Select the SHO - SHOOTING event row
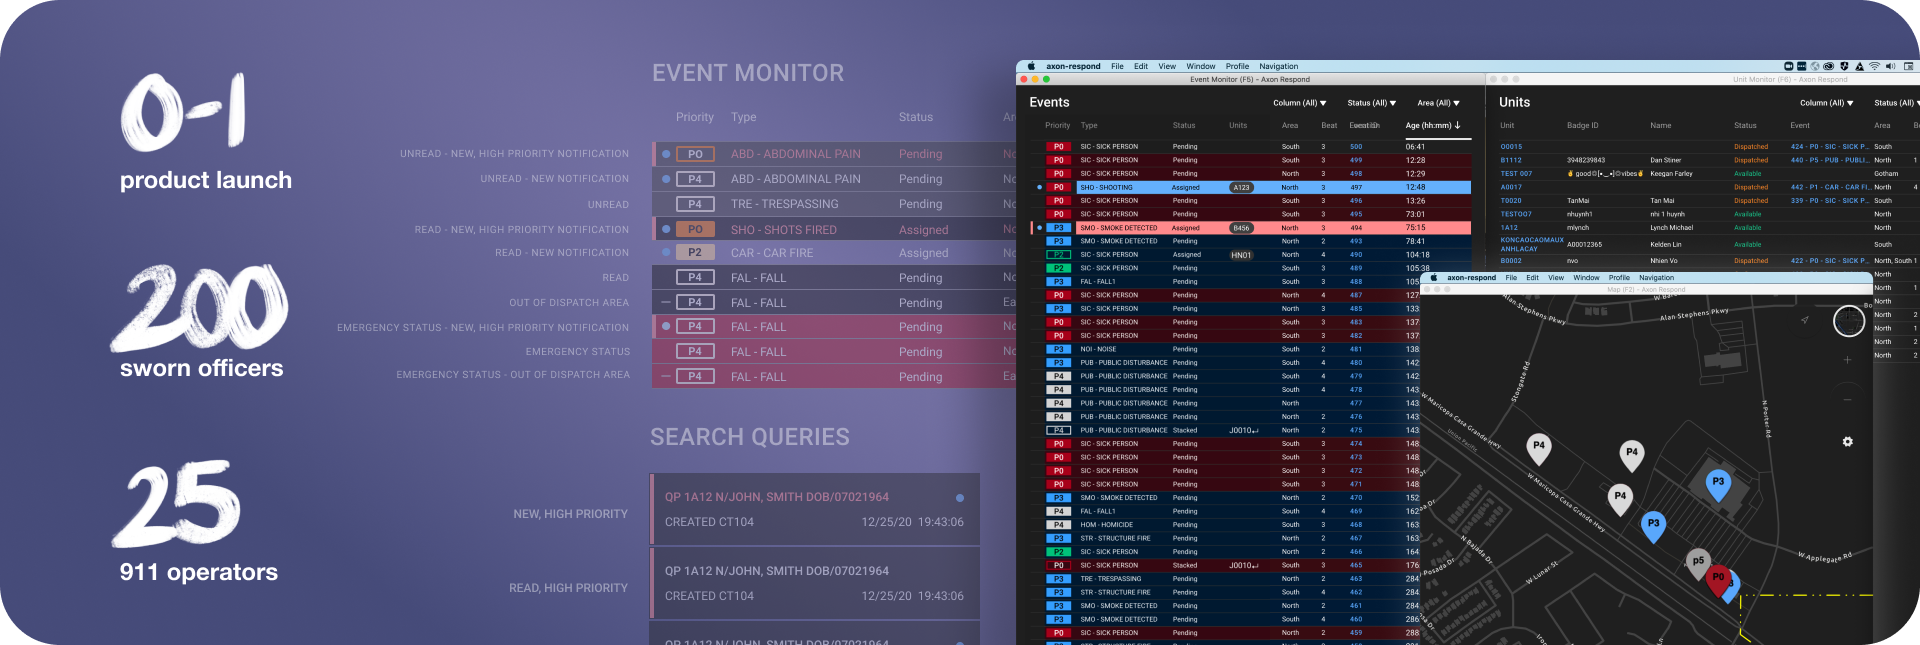Screen dimensions: 1920x645 1250,187
